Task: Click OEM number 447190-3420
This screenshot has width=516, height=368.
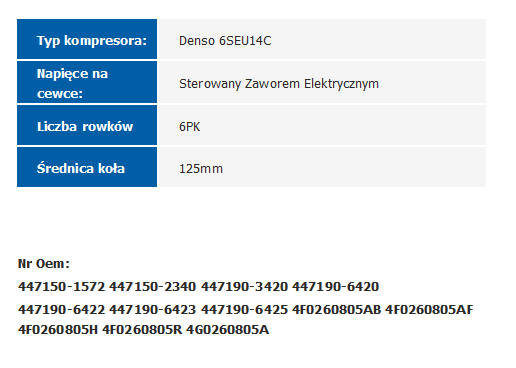Action: click(x=244, y=287)
